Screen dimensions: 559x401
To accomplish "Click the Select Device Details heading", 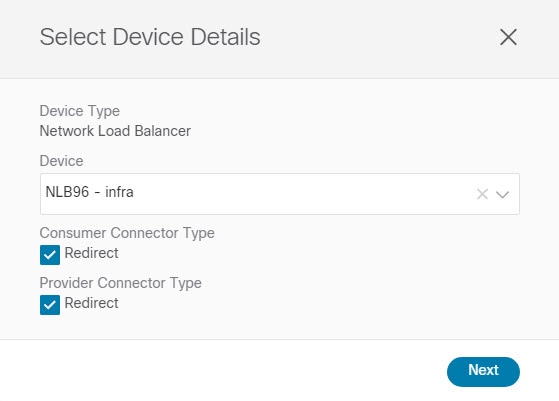I will click(x=150, y=37).
